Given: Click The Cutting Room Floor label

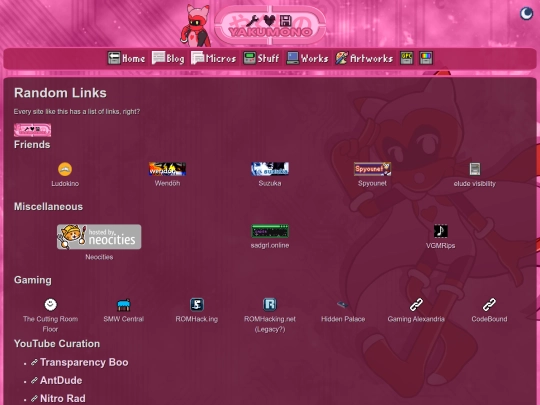Looking at the screenshot, I should click(x=51, y=324).
